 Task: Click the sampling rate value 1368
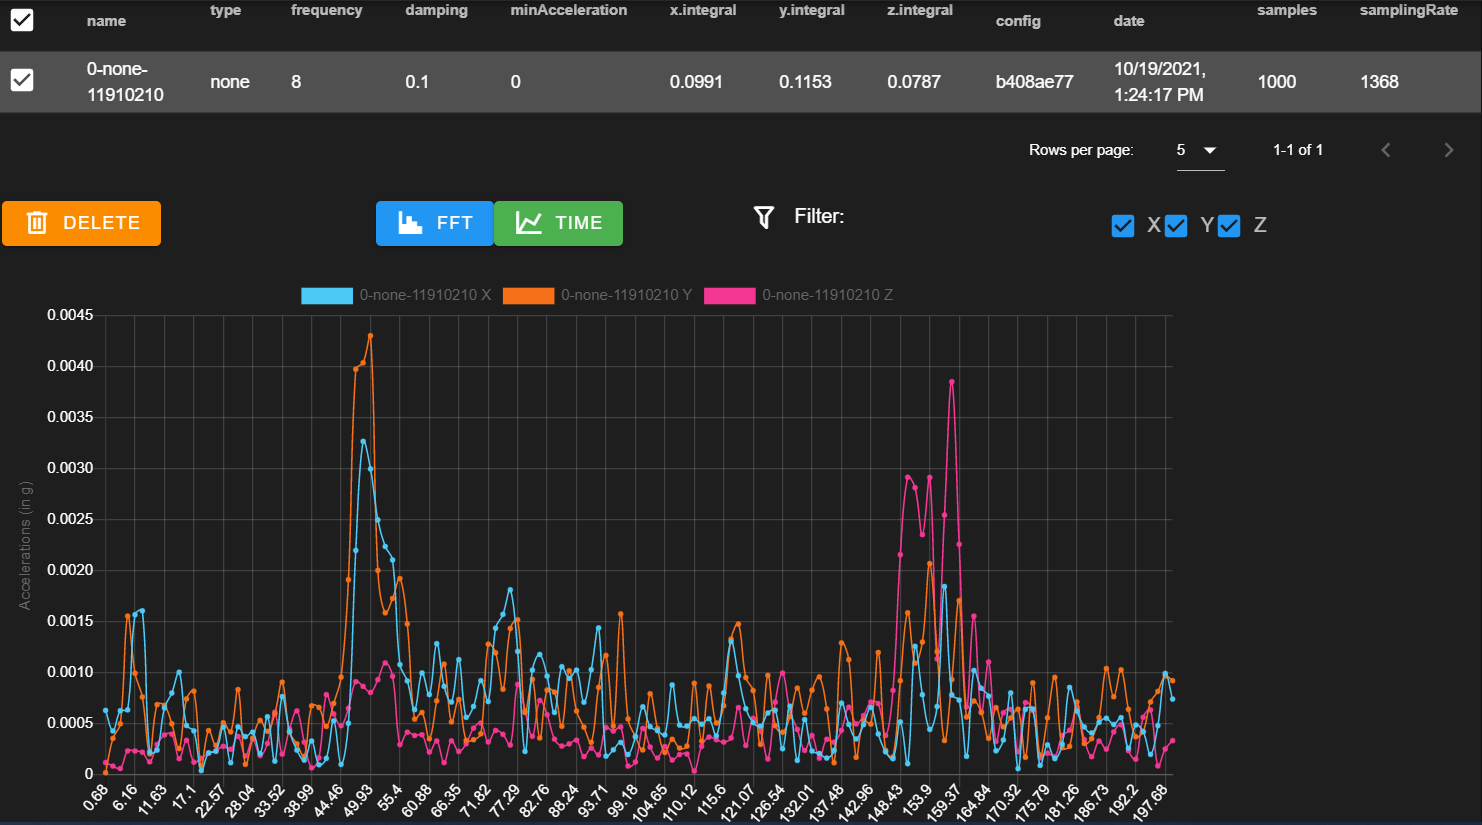click(x=1379, y=82)
